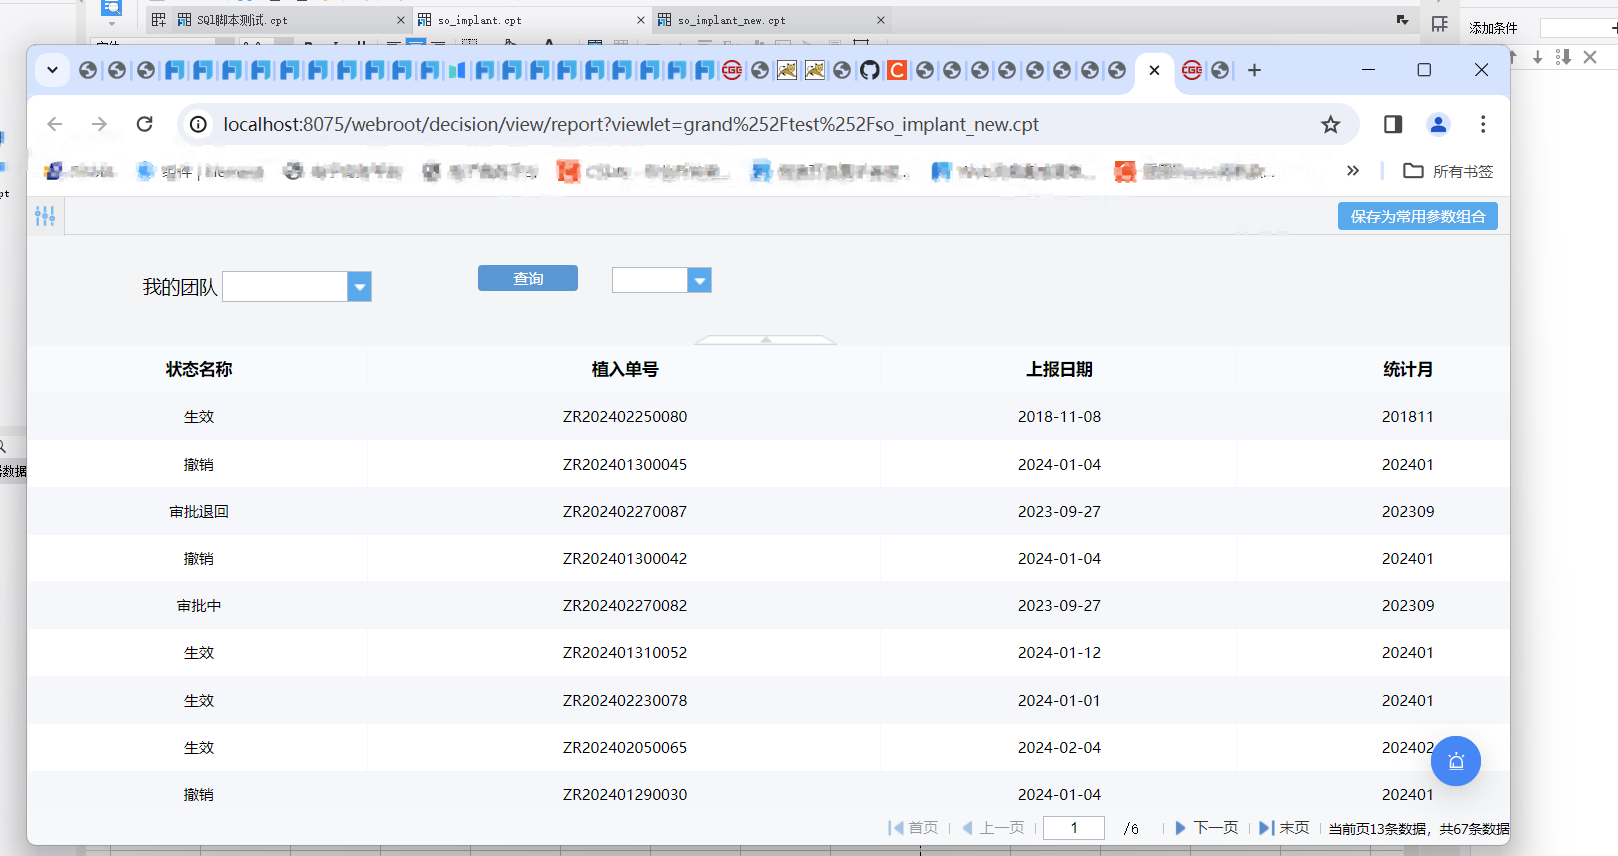Open the parameter panel settings icon
The width and height of the screenshot is (1618, 856).
coord(45,216)
